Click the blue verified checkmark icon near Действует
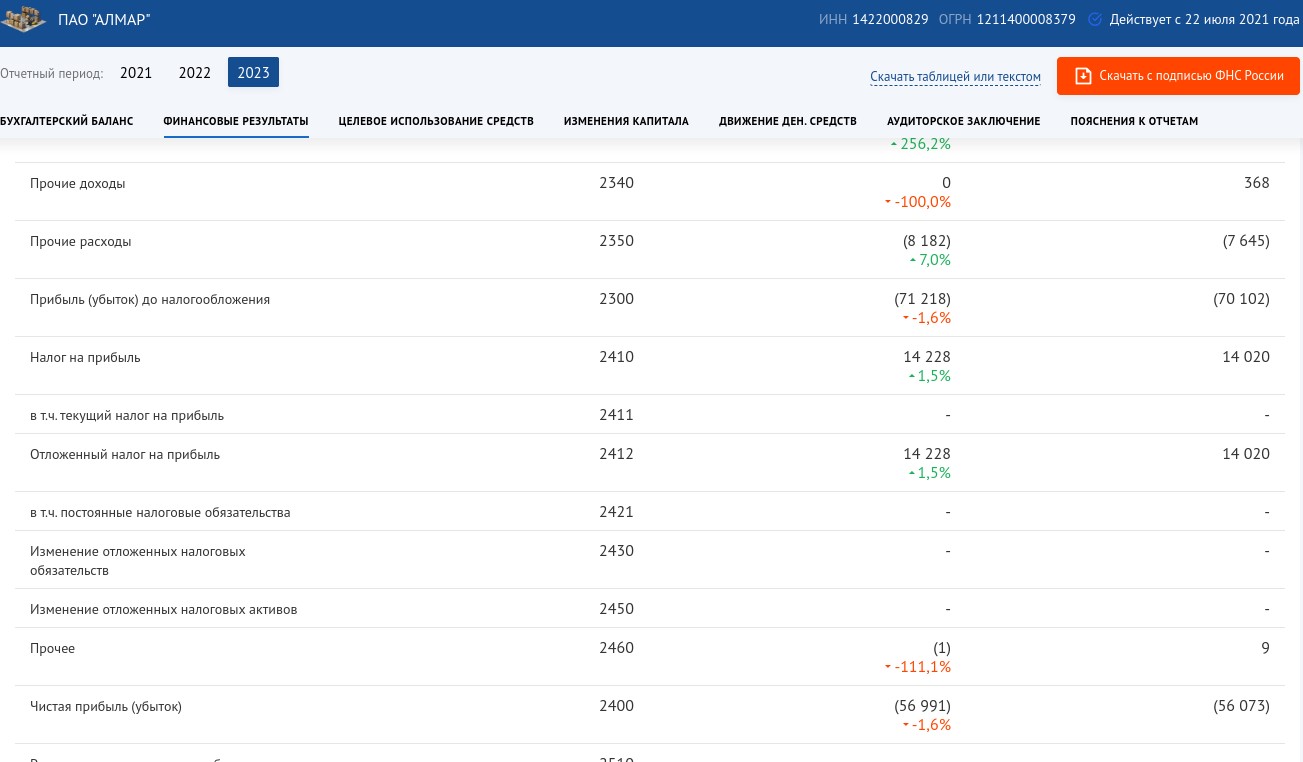Screen dimensions: 1303x762 coord(1095,20)
